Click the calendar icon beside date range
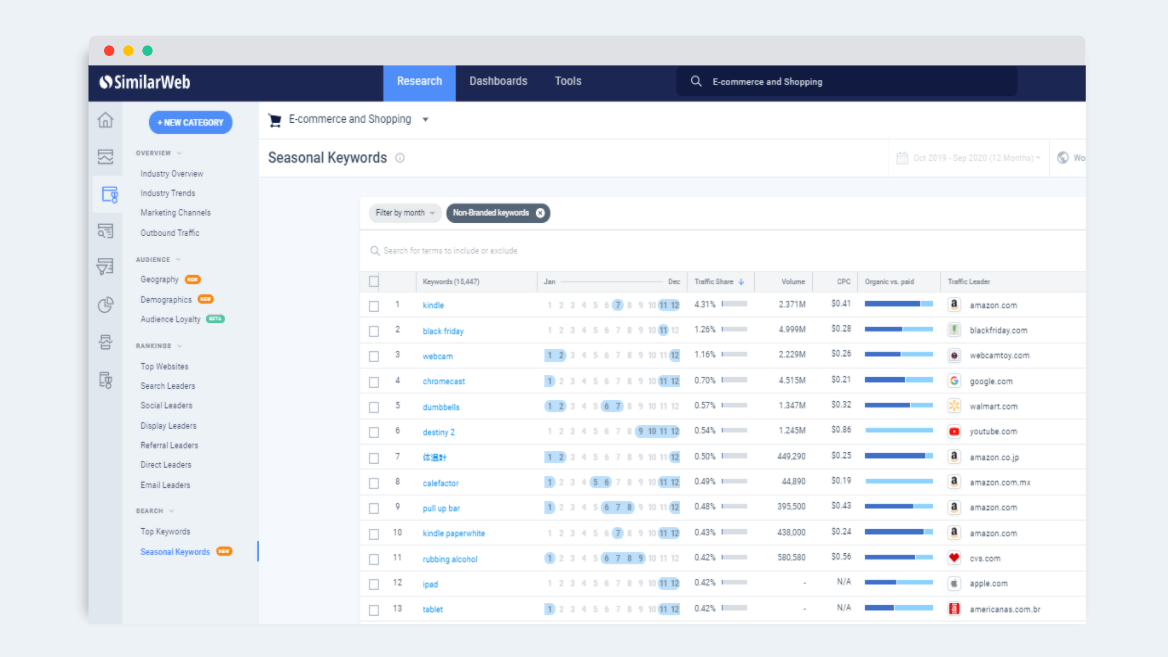The height and width of the screenshot is (657, 1168). (x=902, y=158)
